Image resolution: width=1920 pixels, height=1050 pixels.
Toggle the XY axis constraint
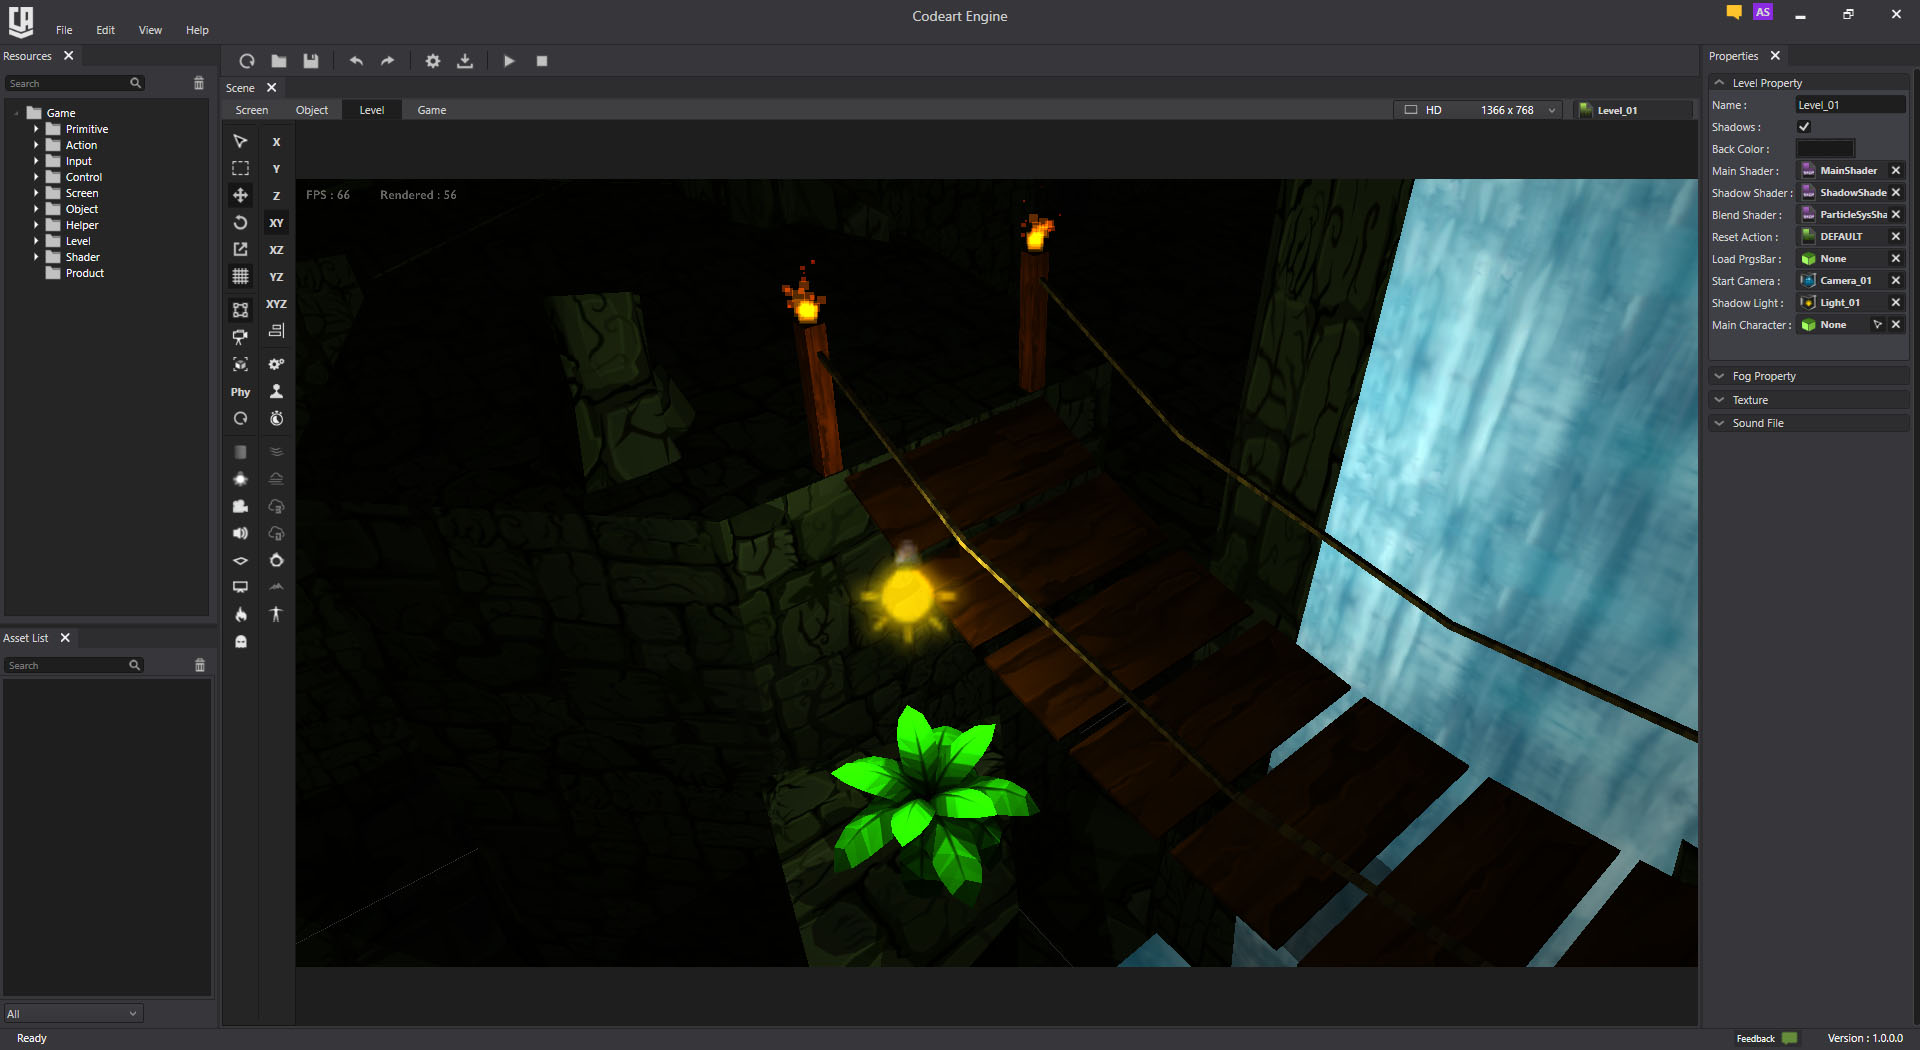point(276,223)
